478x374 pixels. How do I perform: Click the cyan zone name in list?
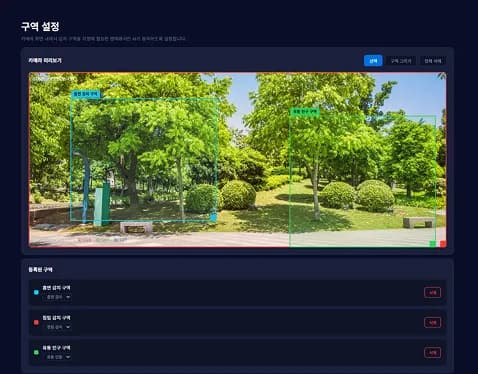point(56,288)
